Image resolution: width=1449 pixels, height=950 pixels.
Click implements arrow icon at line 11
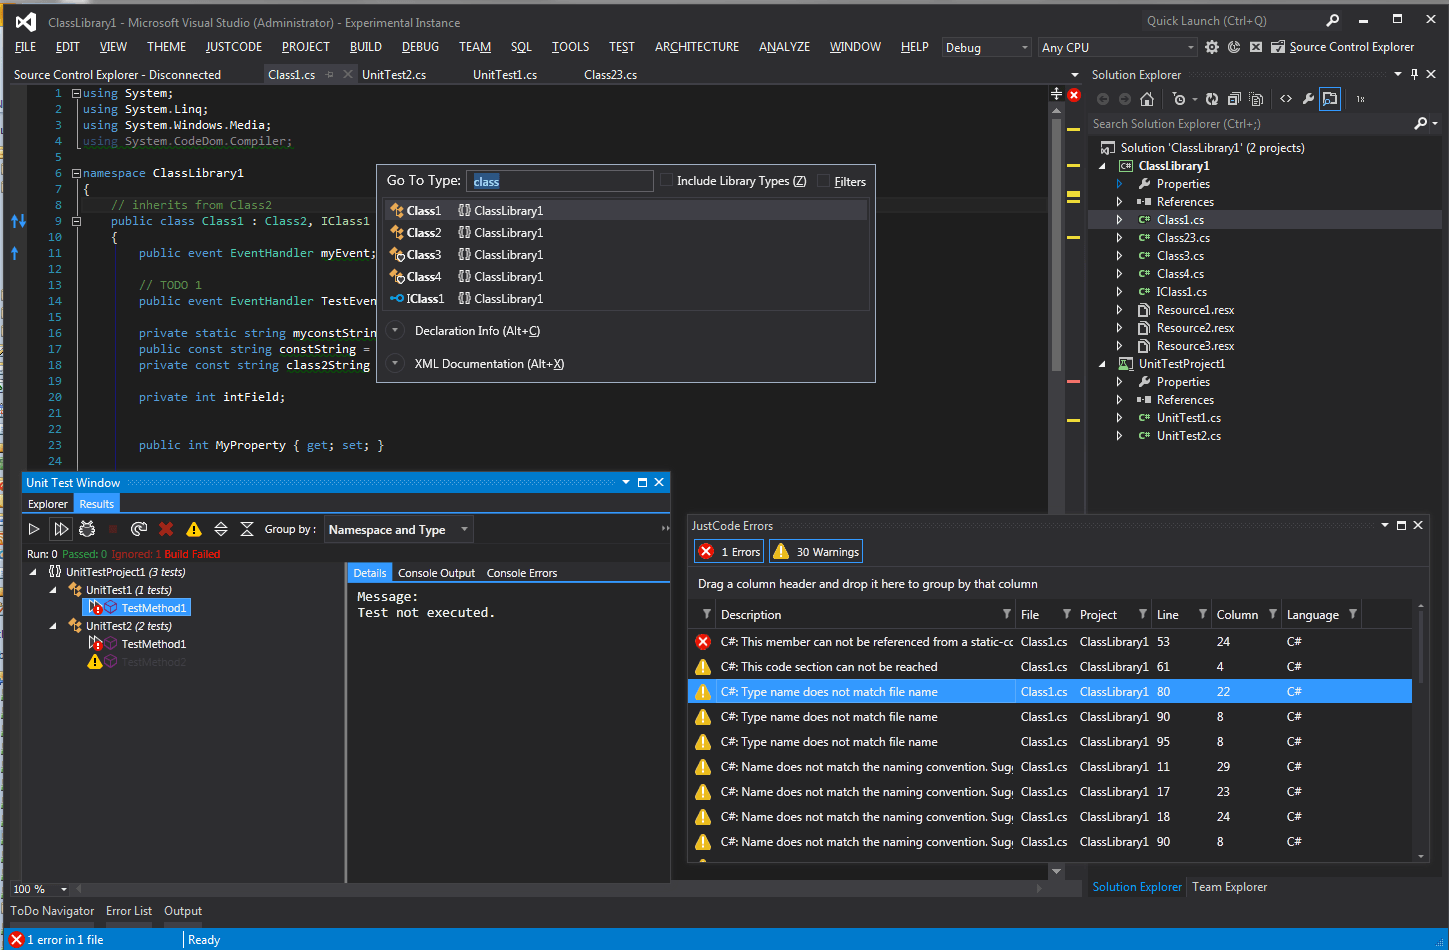pyautogui.click(x=14, y=253)
